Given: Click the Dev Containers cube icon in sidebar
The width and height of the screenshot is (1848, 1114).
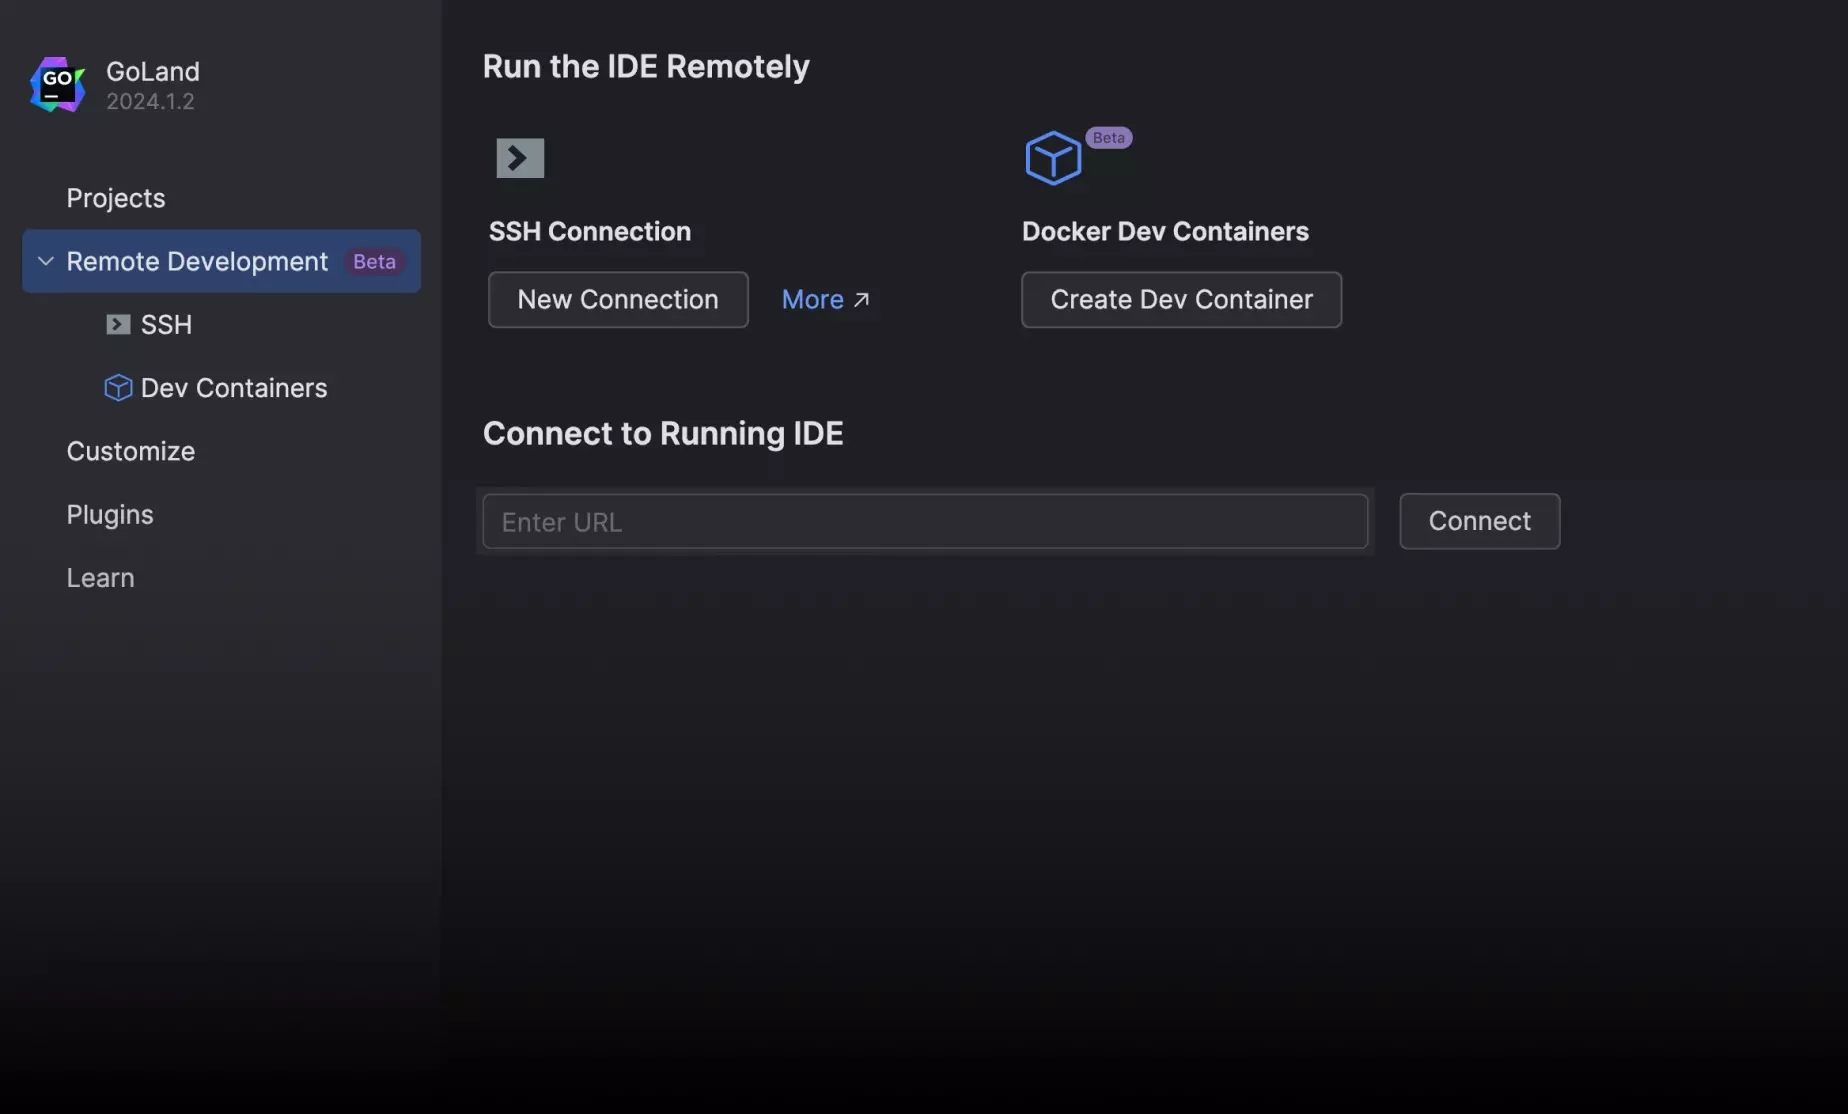Looking at the screenshot, I should [x=118, y=388].
